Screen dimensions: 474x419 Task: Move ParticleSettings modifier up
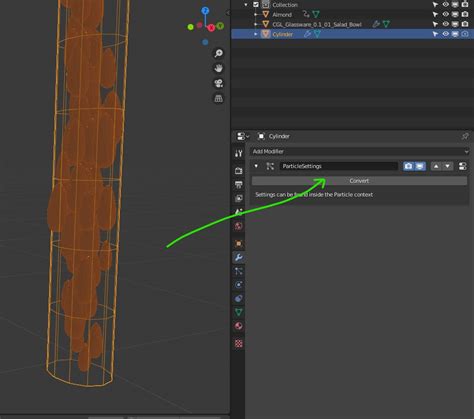tap(436, 166)
